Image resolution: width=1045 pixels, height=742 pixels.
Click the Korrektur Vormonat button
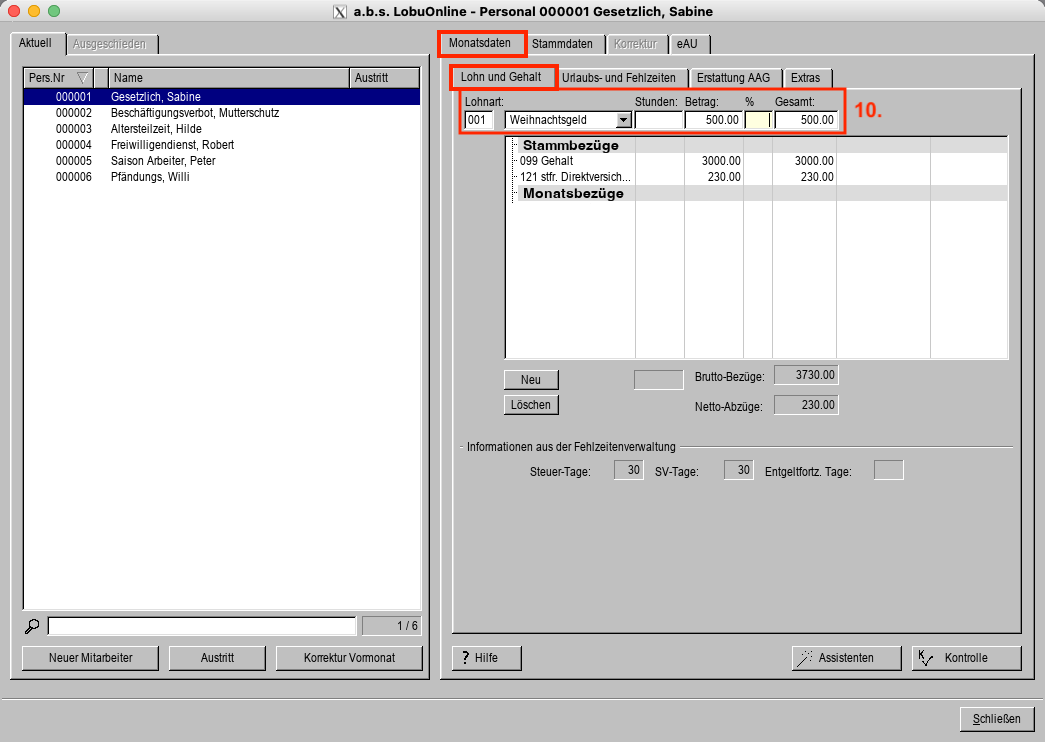(349, 658)
